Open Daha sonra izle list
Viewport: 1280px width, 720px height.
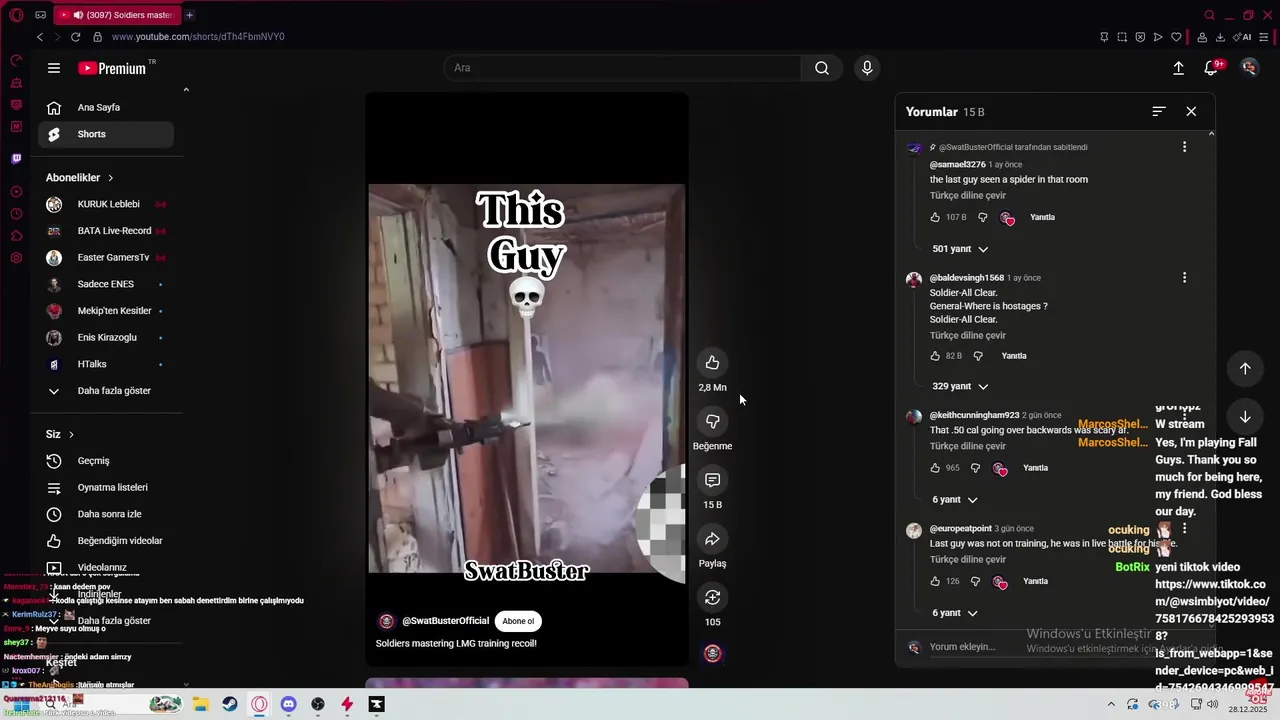105,514
